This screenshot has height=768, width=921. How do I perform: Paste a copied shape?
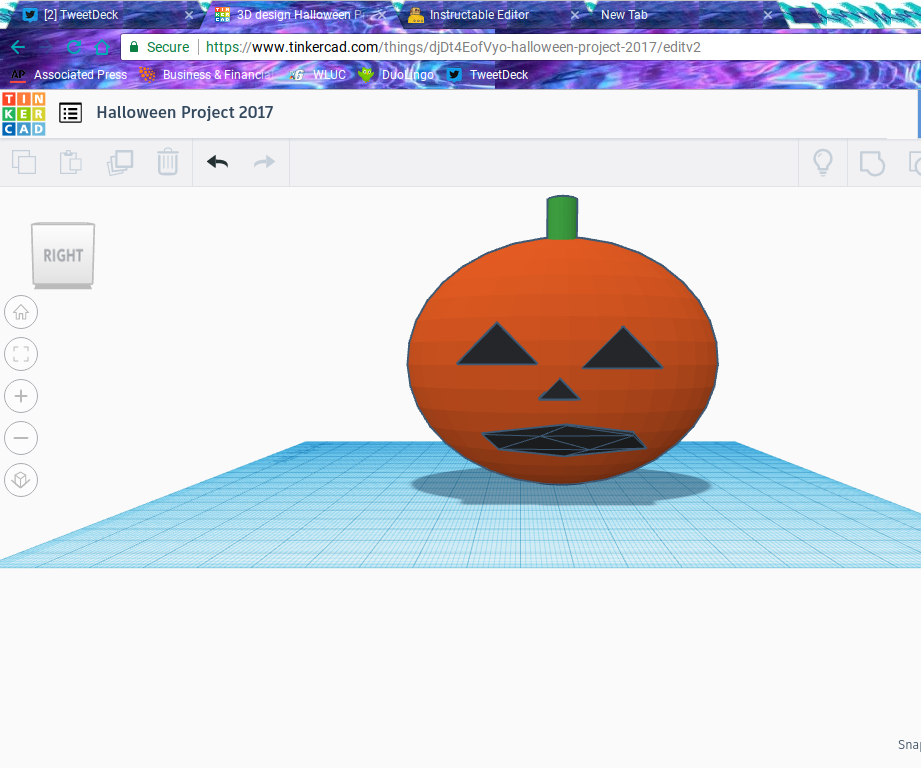(x=70, y=162)
